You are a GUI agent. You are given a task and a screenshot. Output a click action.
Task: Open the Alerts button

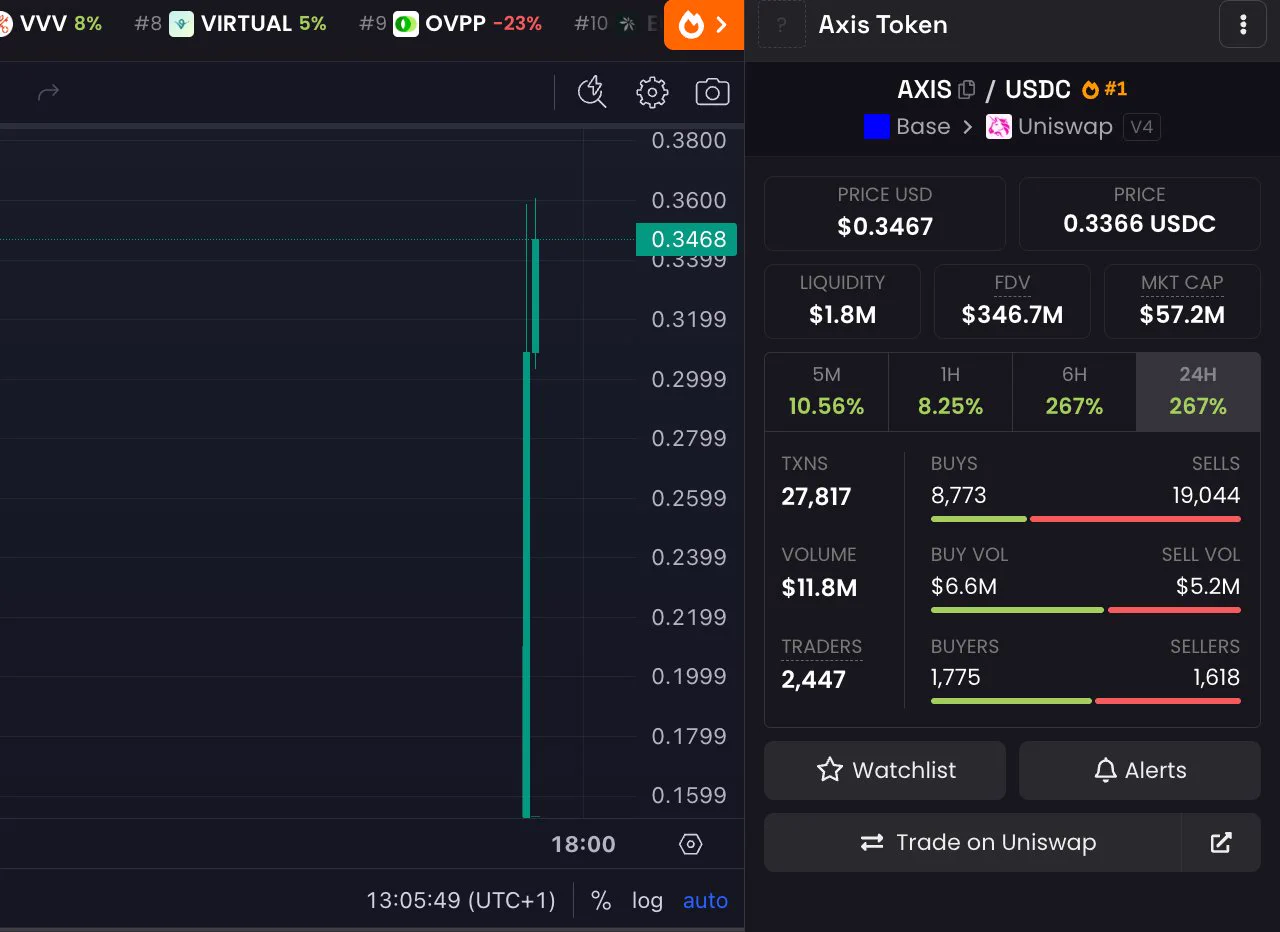pyautogui.click(x=1140, y=770)
